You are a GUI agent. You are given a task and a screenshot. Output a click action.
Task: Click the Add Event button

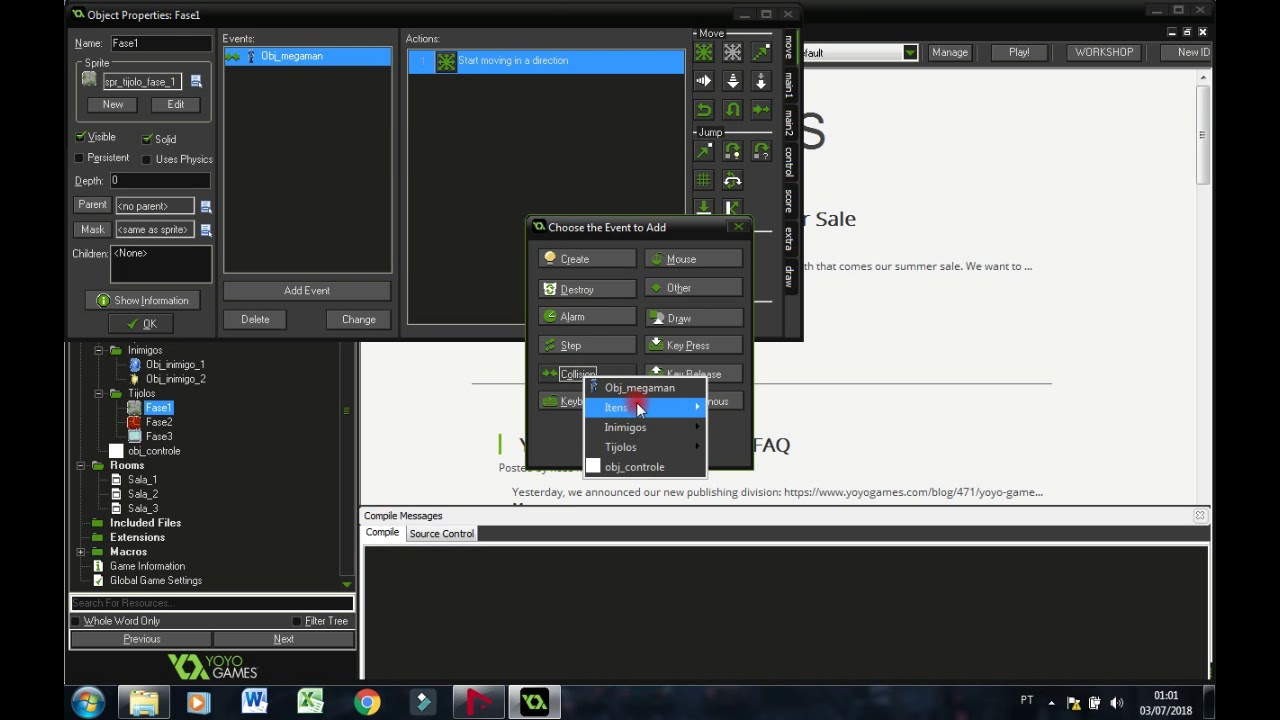click(x=307, y=291)
